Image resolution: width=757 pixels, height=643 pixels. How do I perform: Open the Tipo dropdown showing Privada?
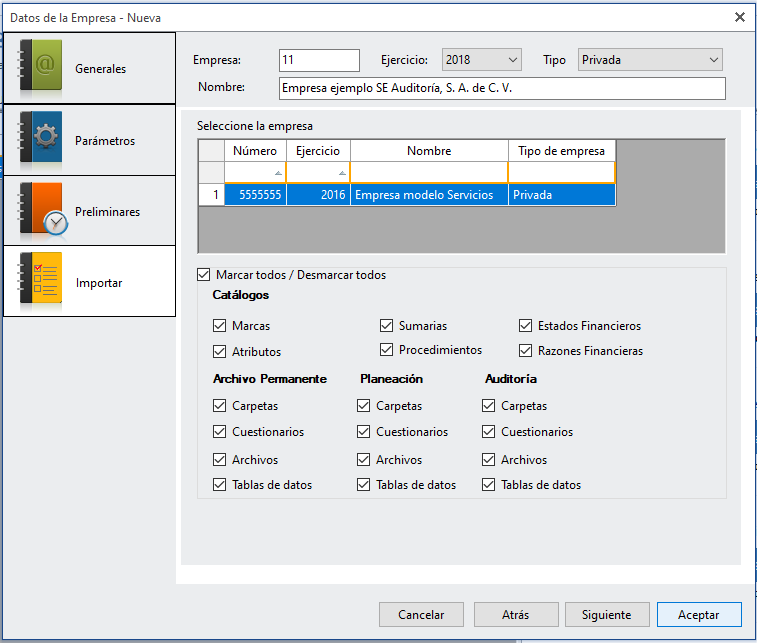click(713, 60)
